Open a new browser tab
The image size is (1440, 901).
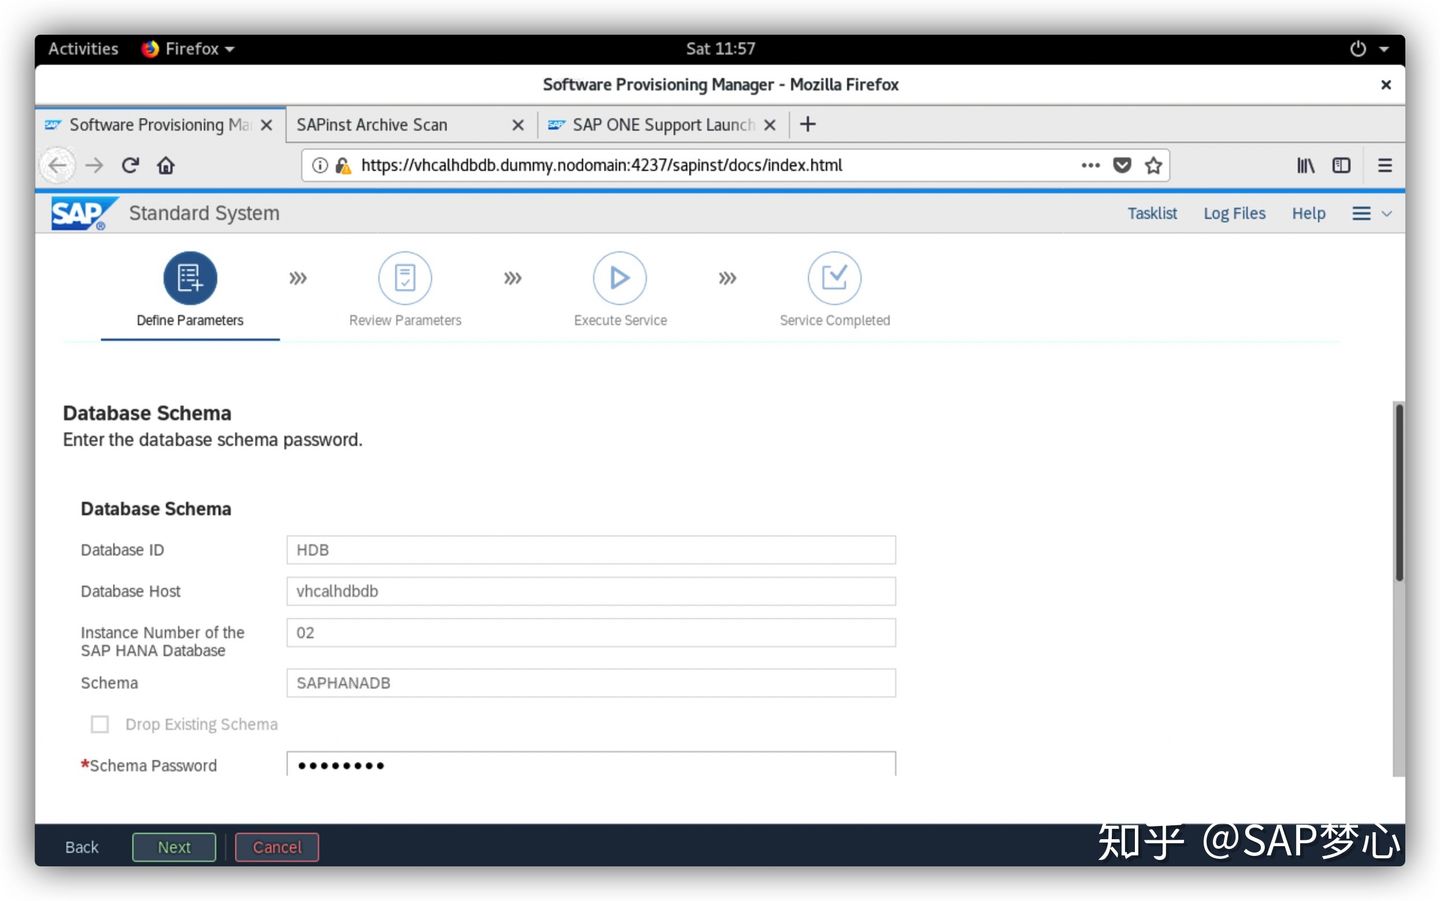point(808,124)
